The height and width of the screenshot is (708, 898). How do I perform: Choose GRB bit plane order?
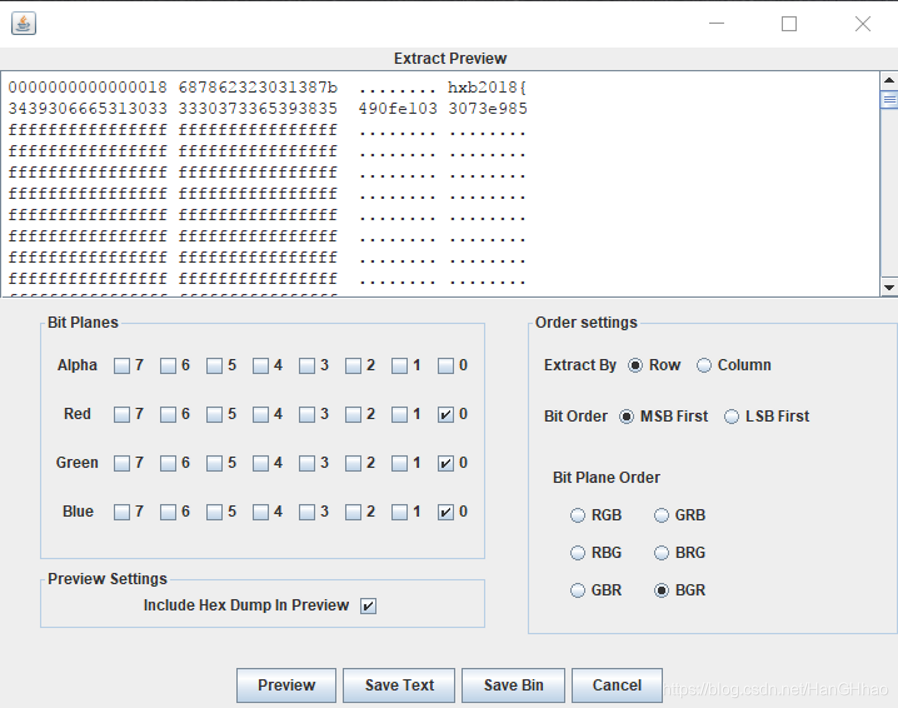coord(661,516)
